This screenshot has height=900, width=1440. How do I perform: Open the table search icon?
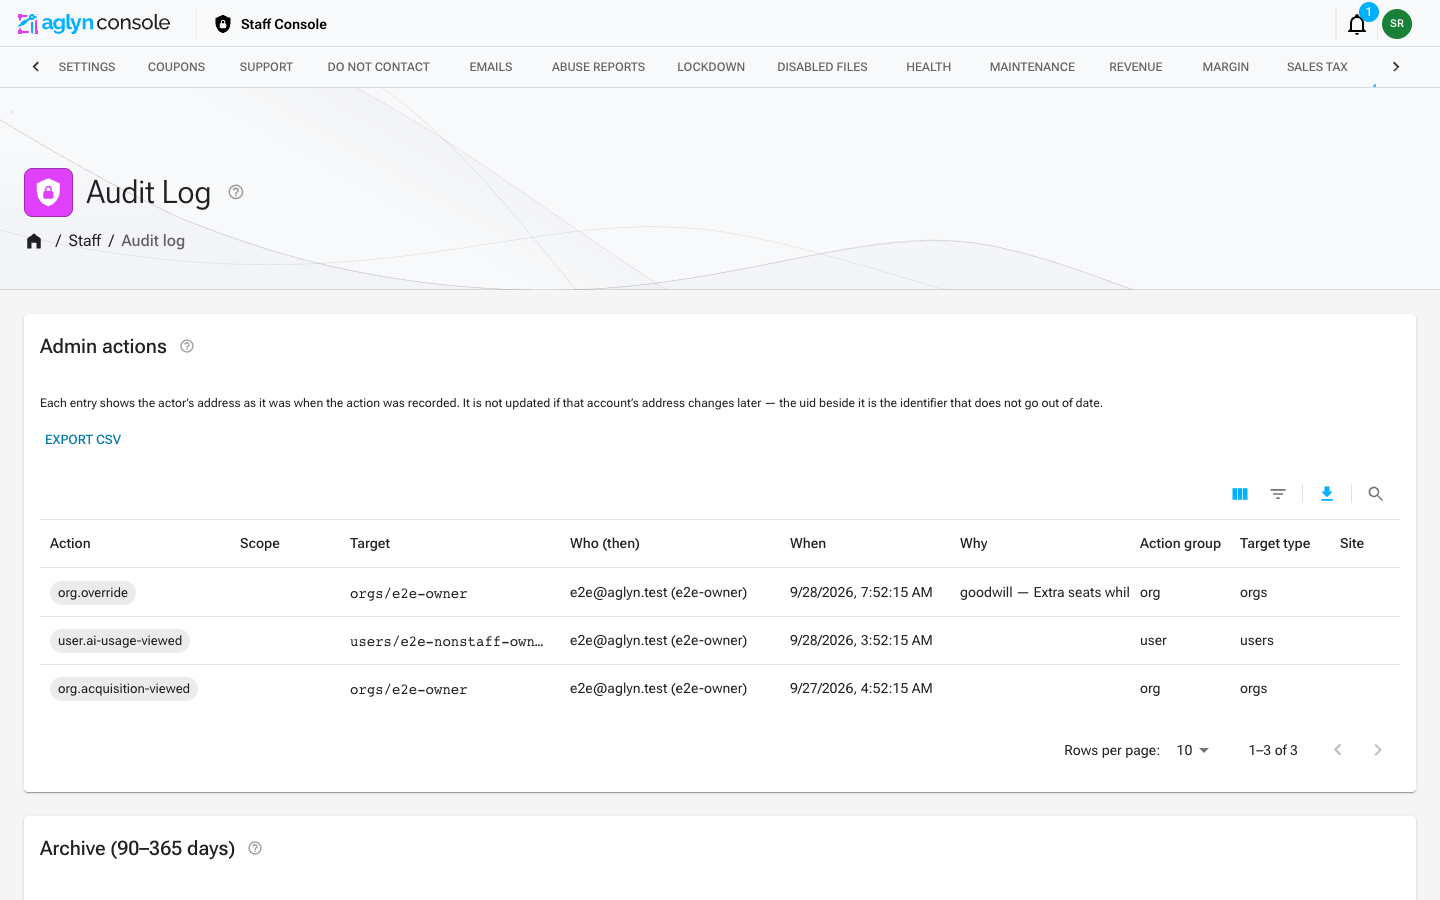coord(1376,494)
